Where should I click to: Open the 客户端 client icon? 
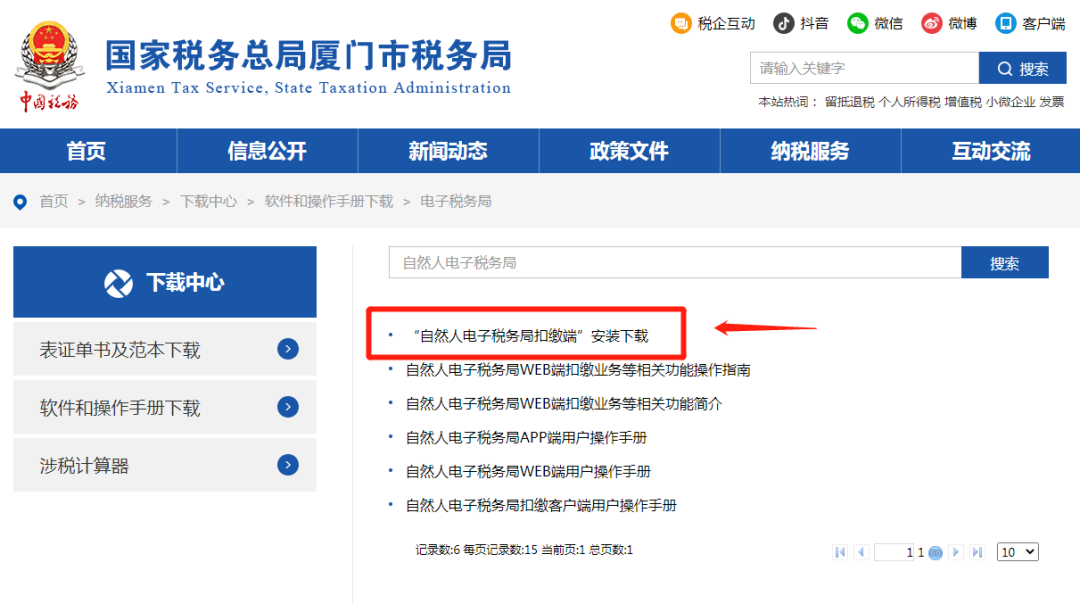click(1006, 23)
